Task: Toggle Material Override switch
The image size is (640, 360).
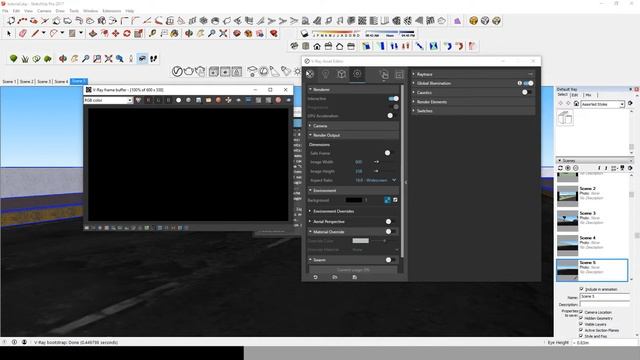Action: [x=390, y=231]
